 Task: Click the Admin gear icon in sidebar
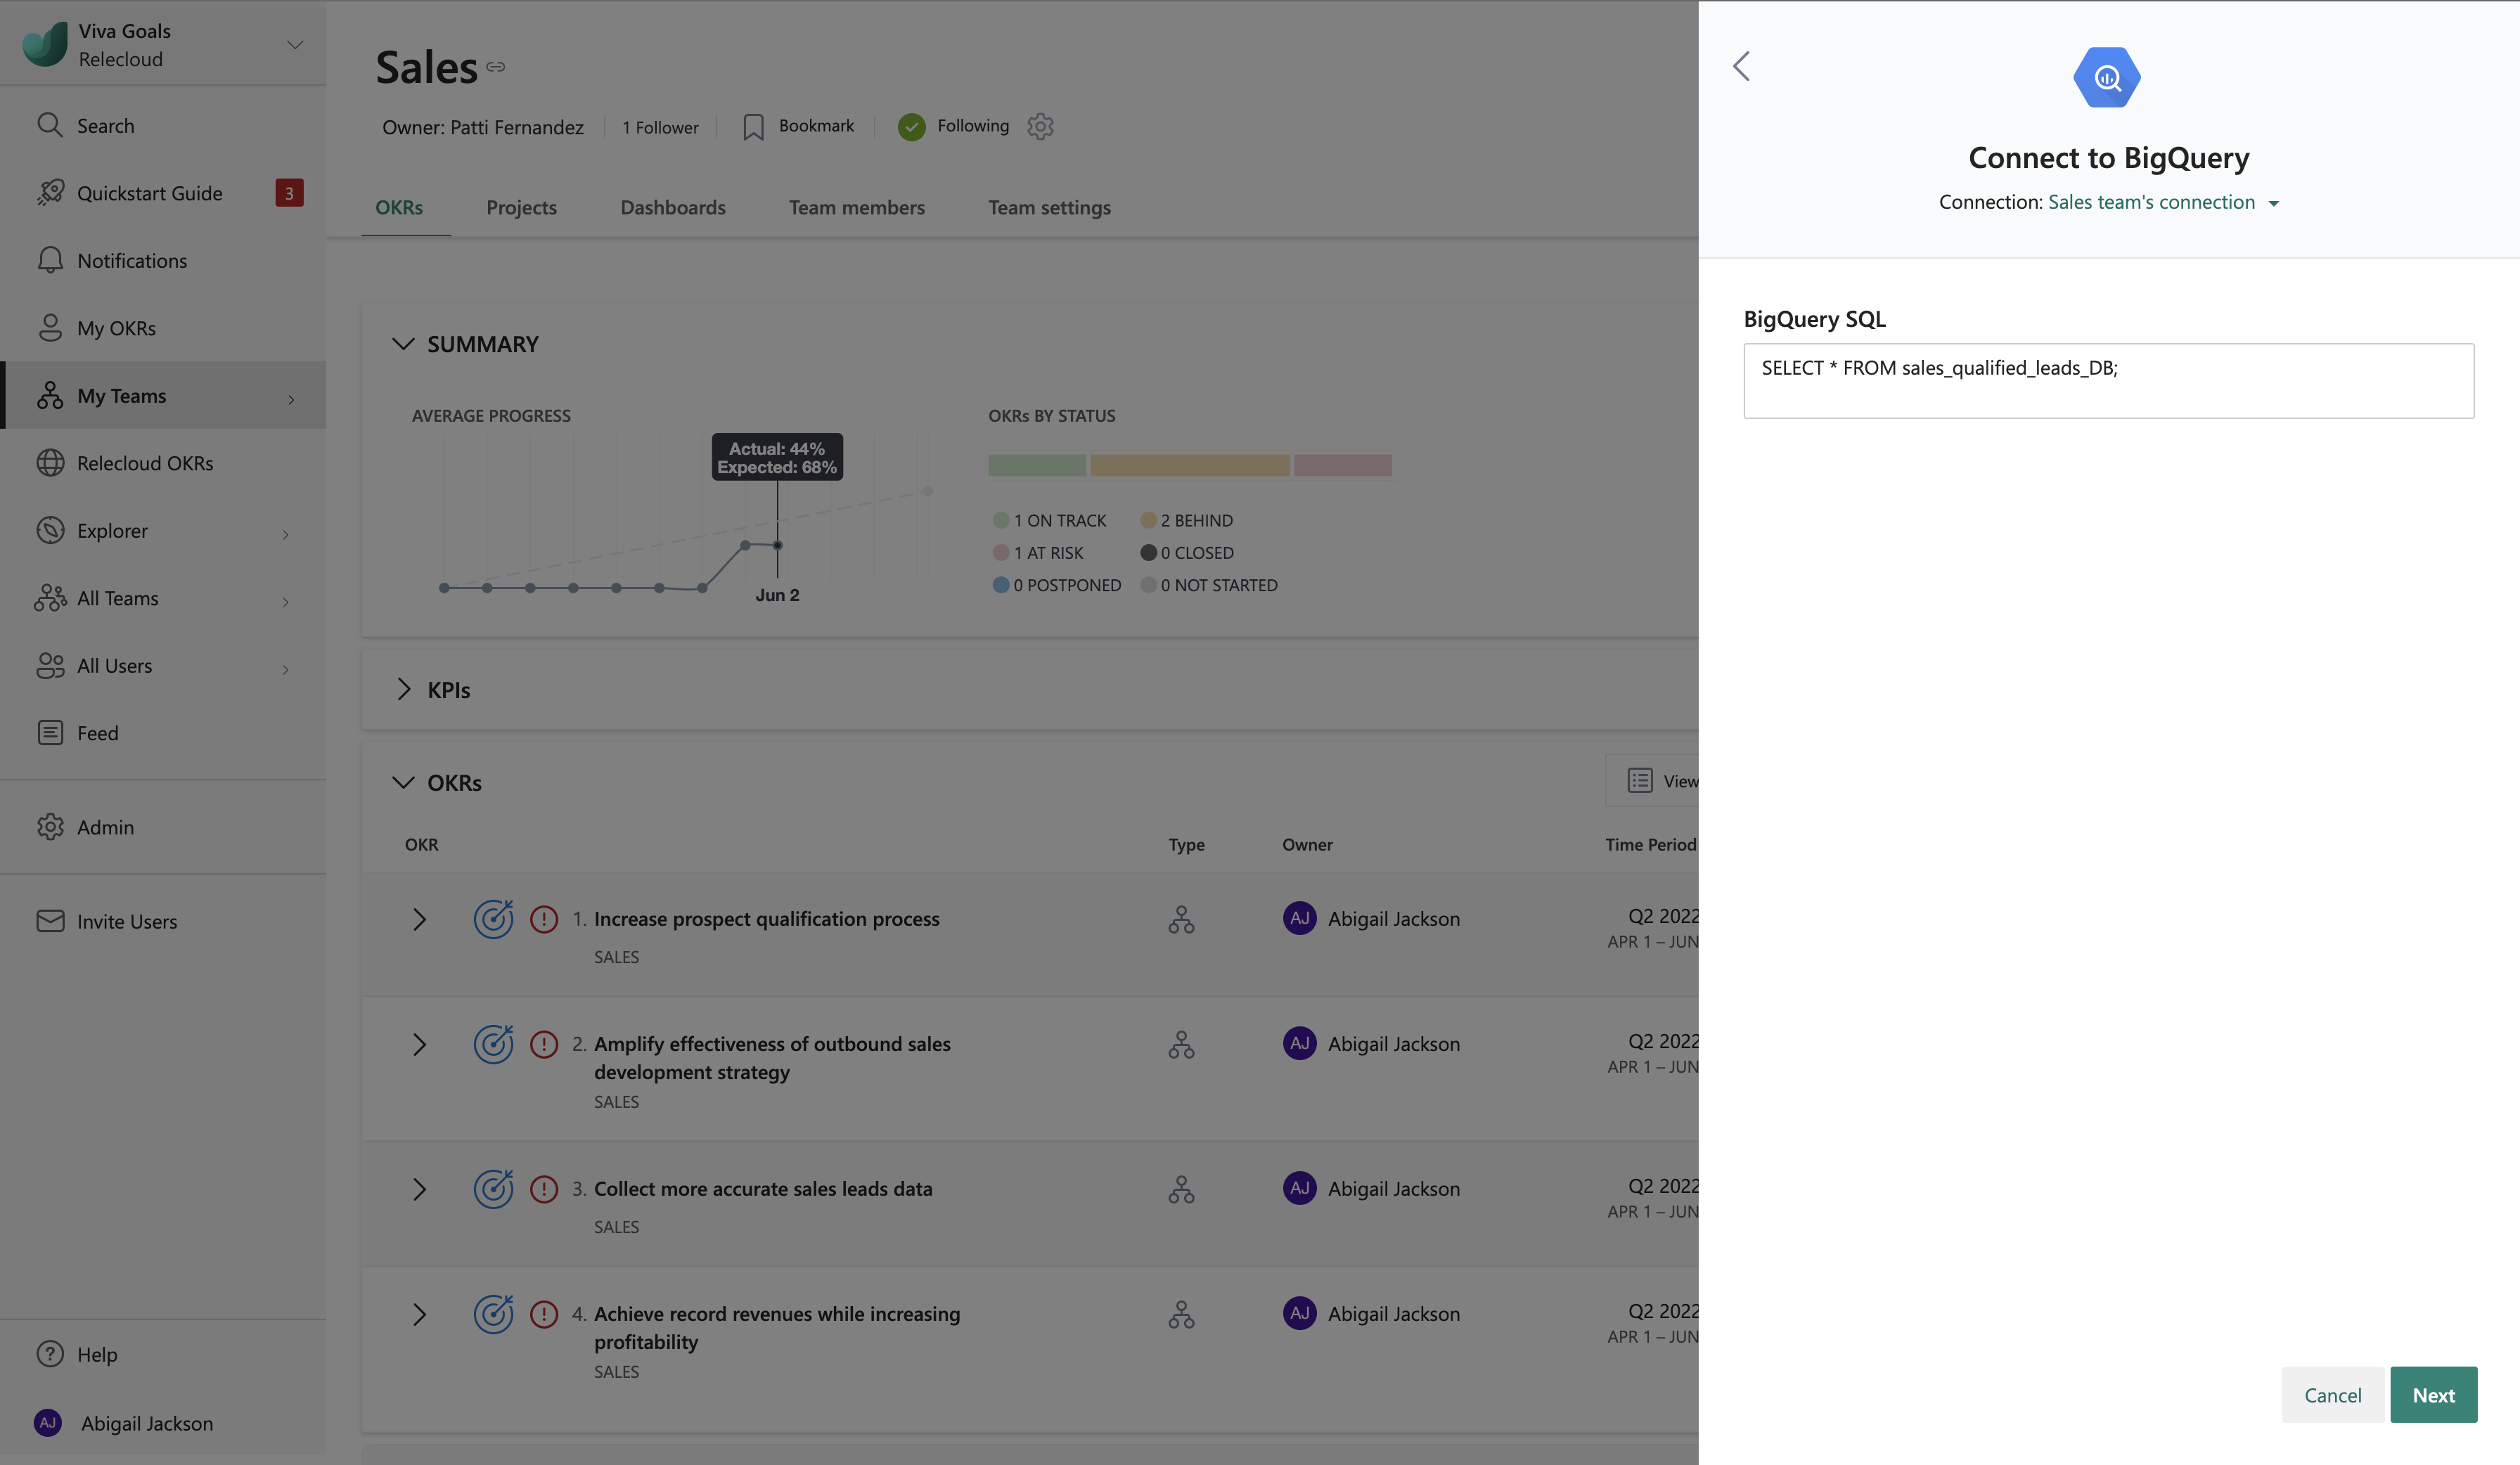pos(49,827)
